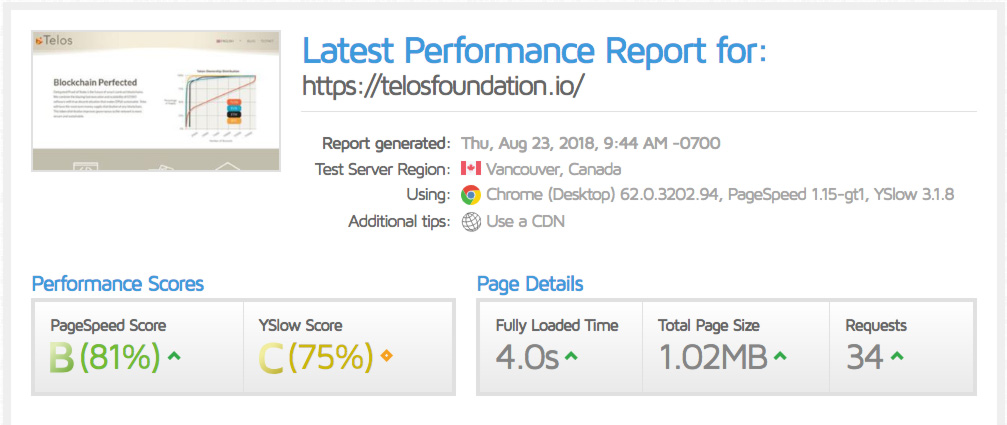Click the globe icon beside Use a CDN
Image resolution: width=1007 pixels, height=425 pixels.
(x=471, y=222)
